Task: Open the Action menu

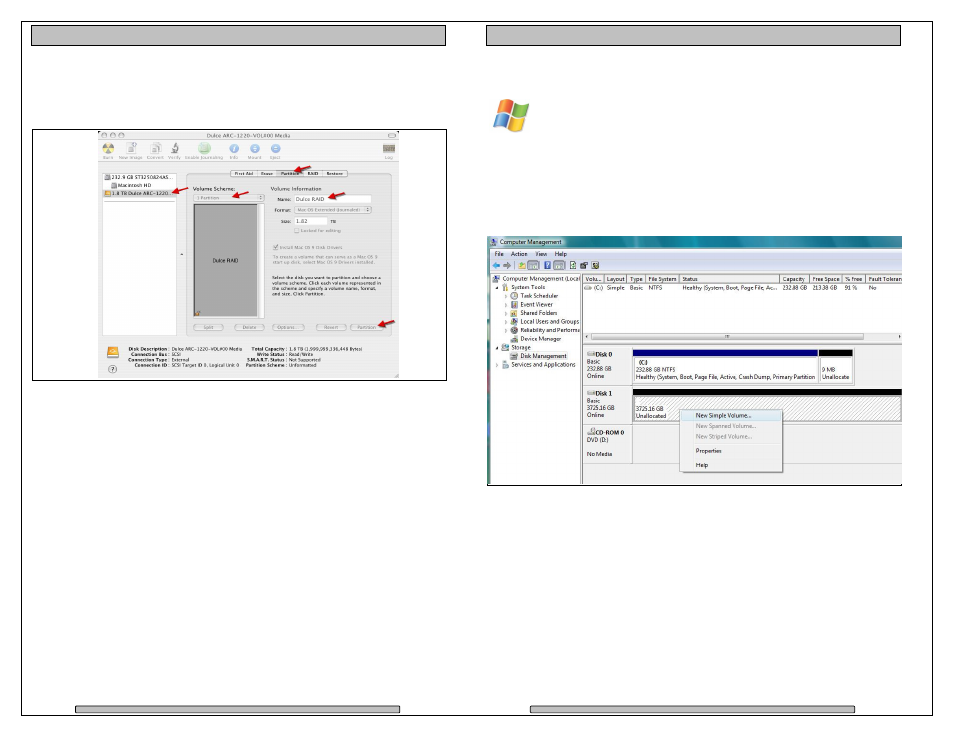Action: 519,254
